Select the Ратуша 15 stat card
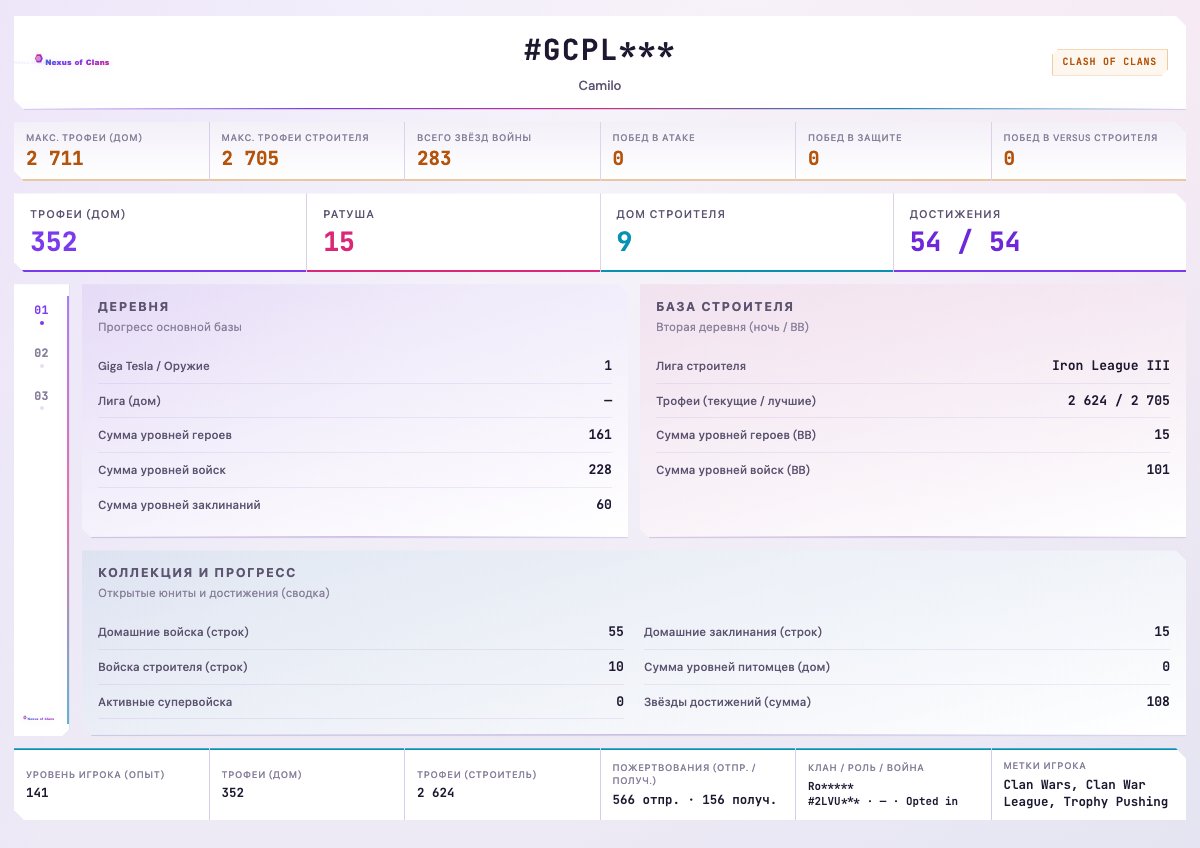The width and height of the screenshot is (1200, 848). click(x=453, y=232)
